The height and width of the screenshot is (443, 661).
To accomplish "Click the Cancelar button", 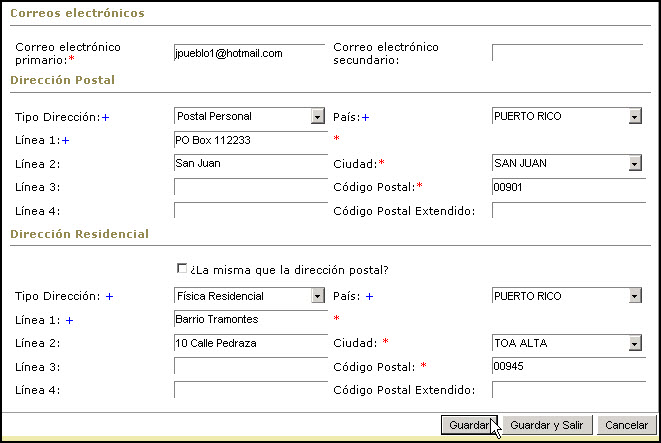I will [x=629, y=425].
